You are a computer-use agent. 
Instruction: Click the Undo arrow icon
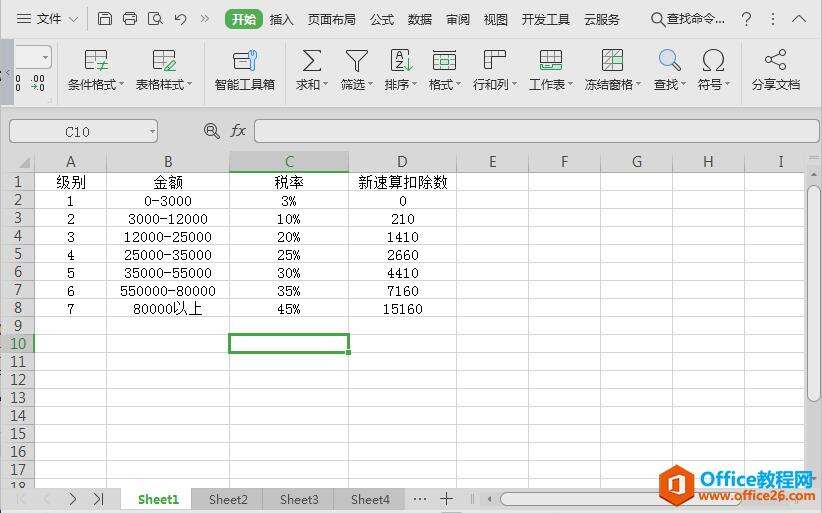coord(180,19)
